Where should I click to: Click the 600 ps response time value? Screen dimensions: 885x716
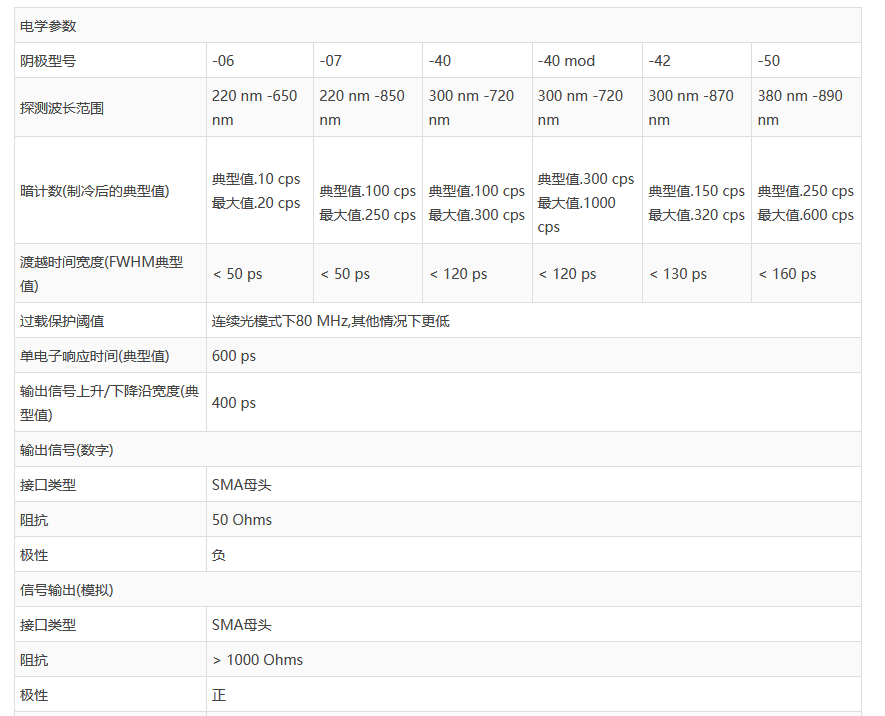(x=234, y=356)
